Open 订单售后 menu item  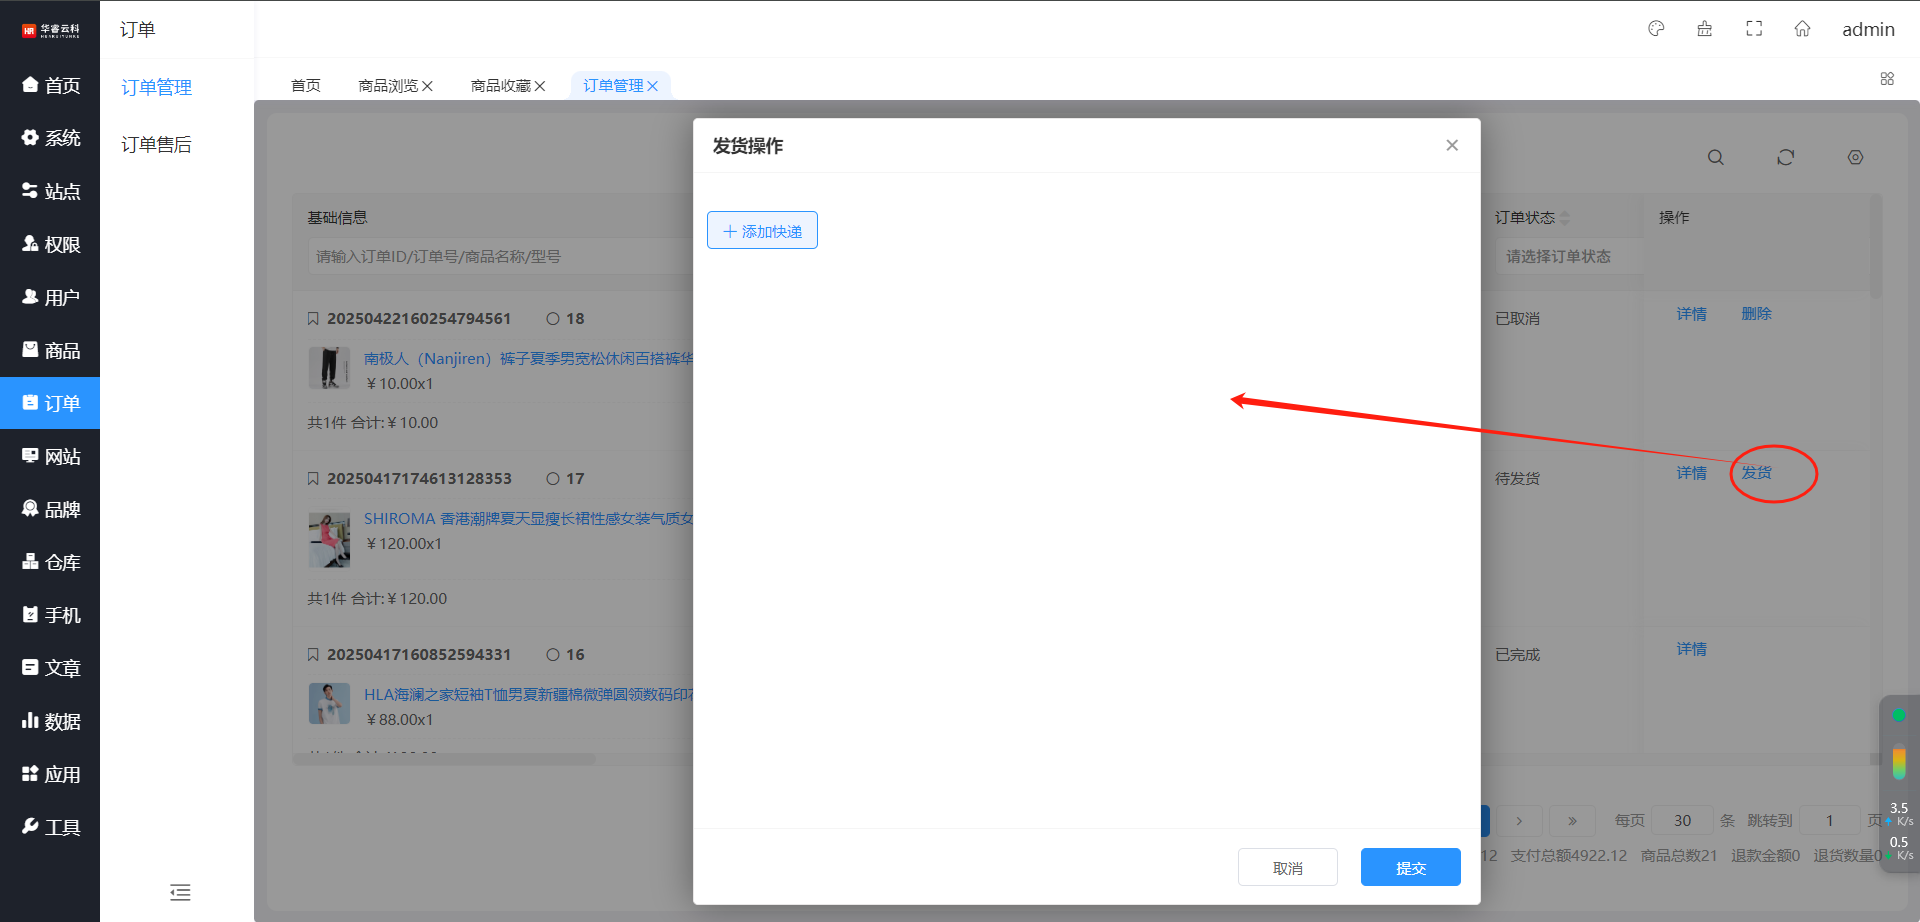(x=156, y=145)
